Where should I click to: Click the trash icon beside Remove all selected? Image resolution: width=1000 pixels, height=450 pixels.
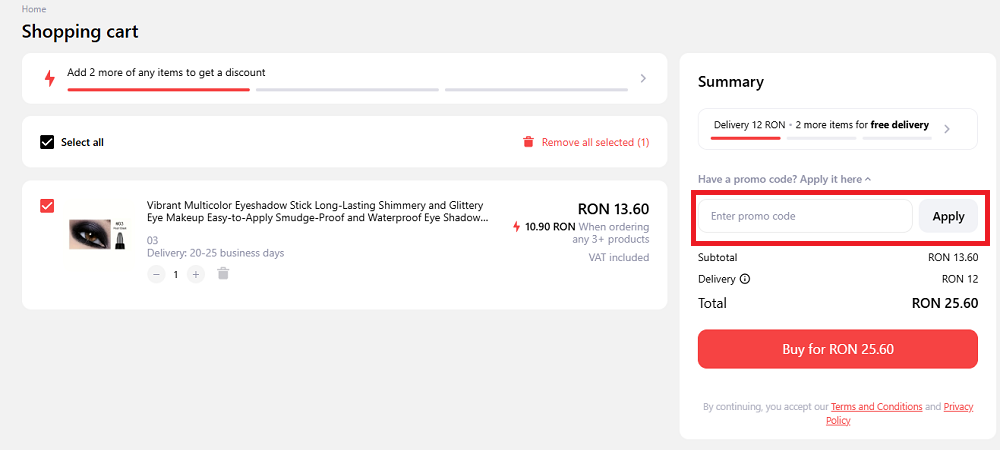coord(528,142)
